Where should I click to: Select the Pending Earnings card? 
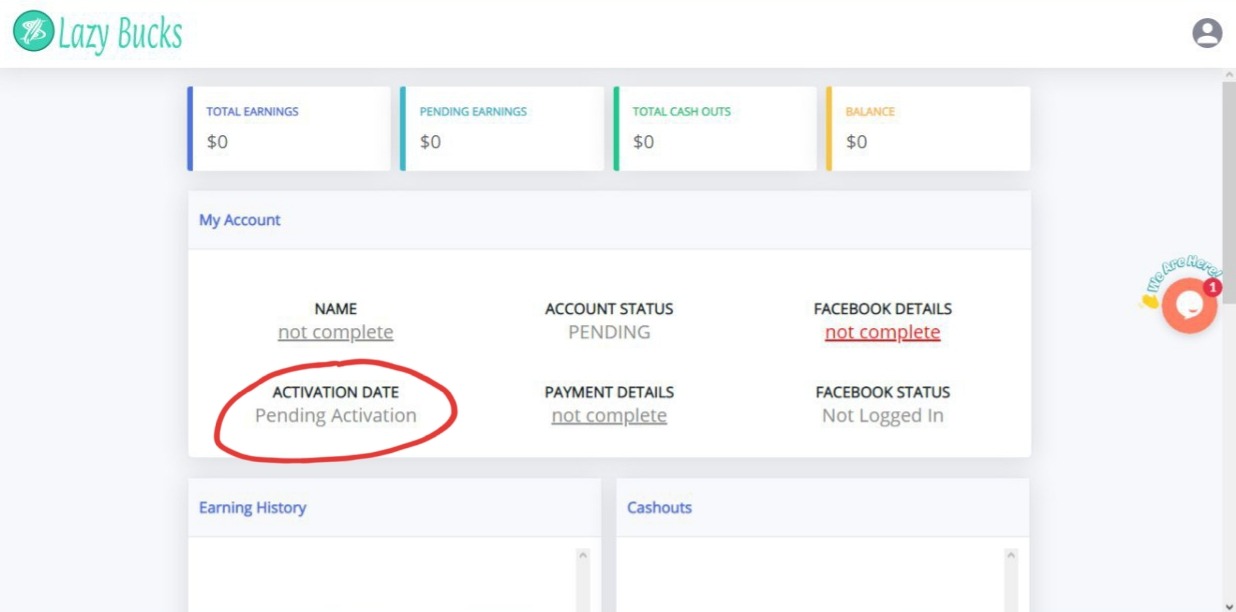502,128
